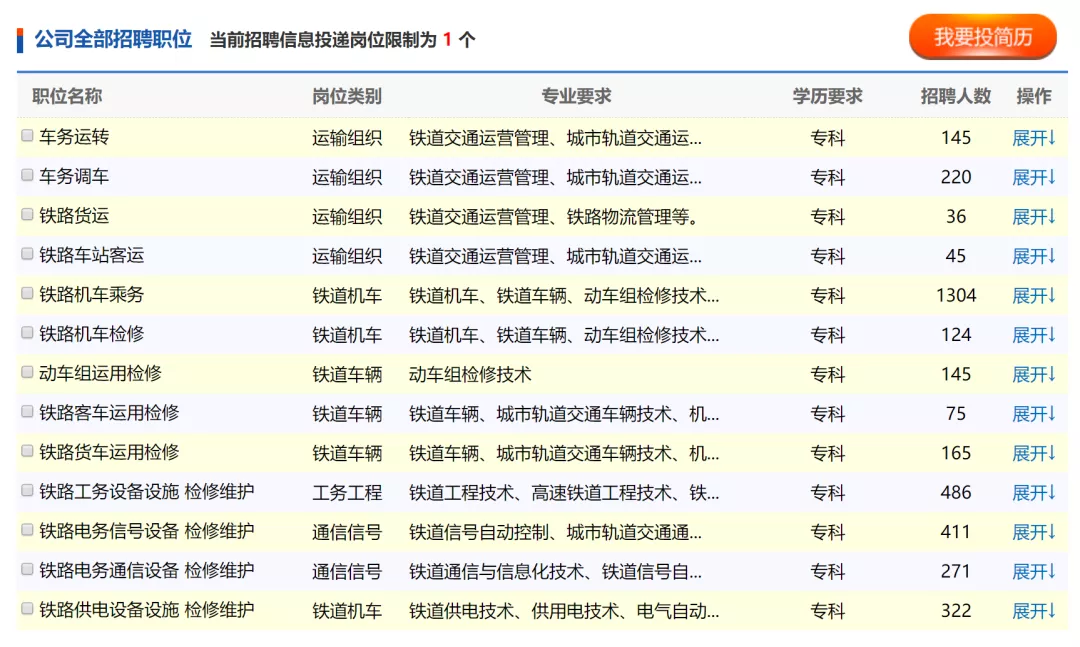
Task: Check the 铁路机车乘务 checkbox
Action: (28, 293)
